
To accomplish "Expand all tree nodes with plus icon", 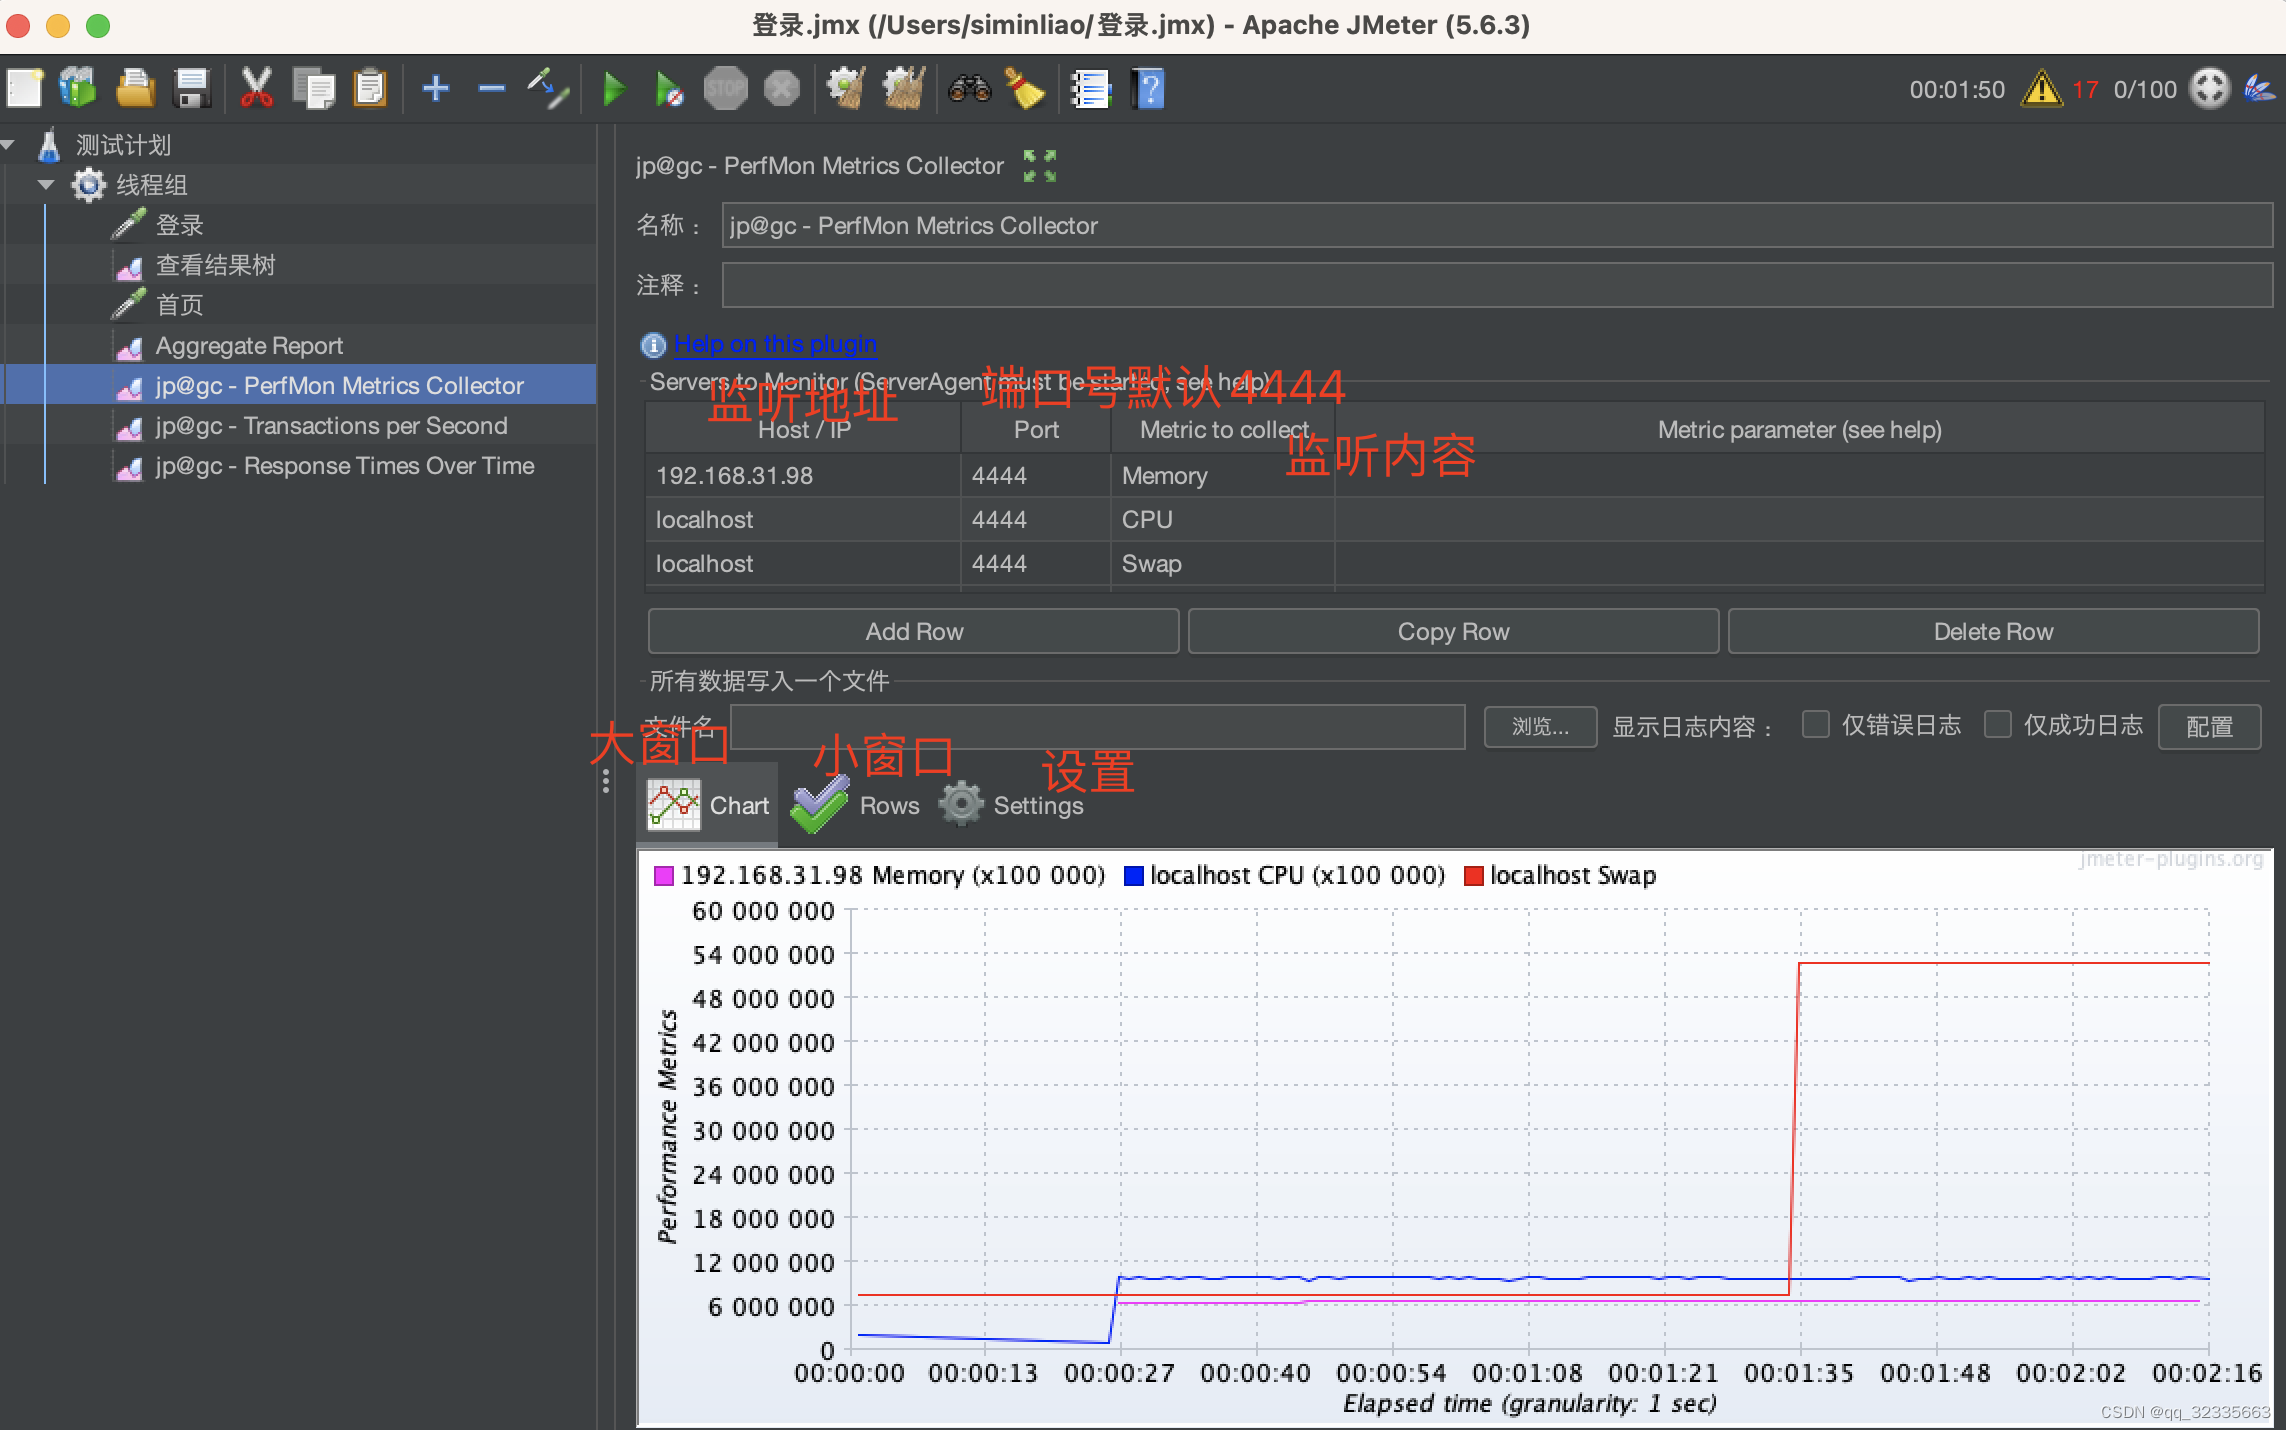I will coord(435,88).
